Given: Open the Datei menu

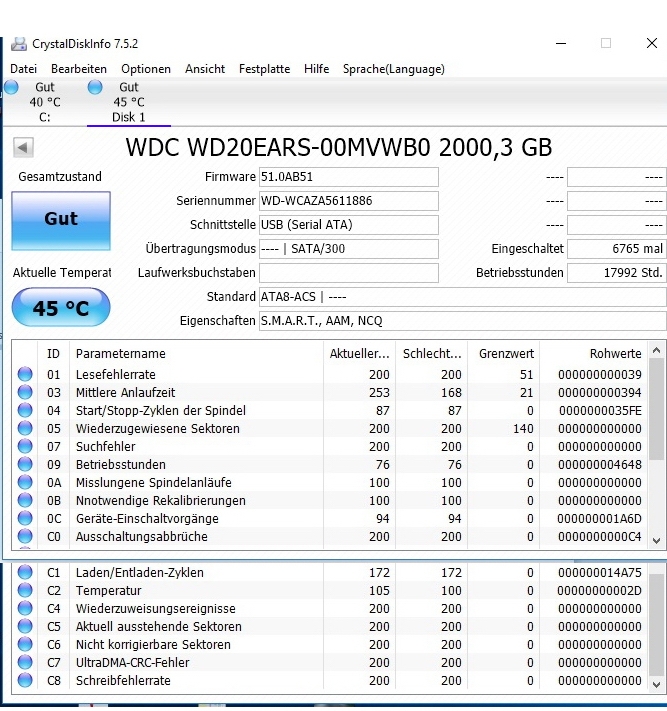Looking at the screenshot, I should pyautogui.click(x=24, y=69).
